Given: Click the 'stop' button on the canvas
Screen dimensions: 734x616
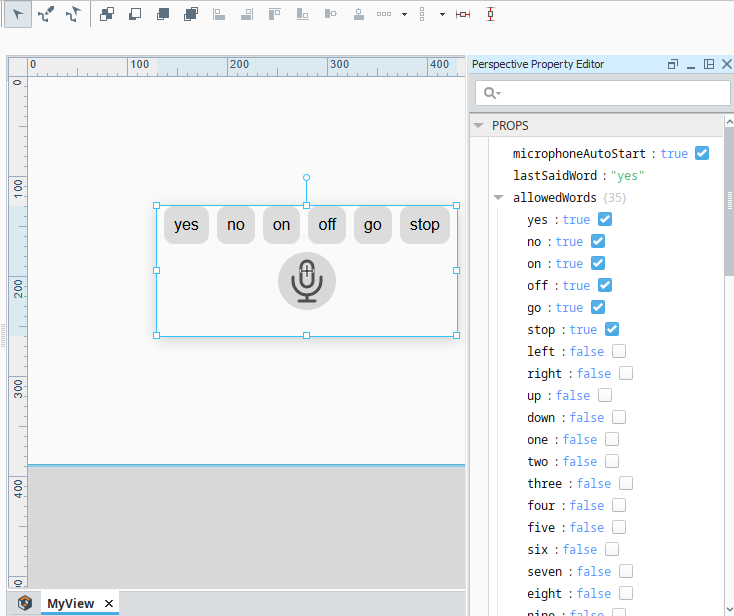Looking at the screenshot, I should coord(425,225).
